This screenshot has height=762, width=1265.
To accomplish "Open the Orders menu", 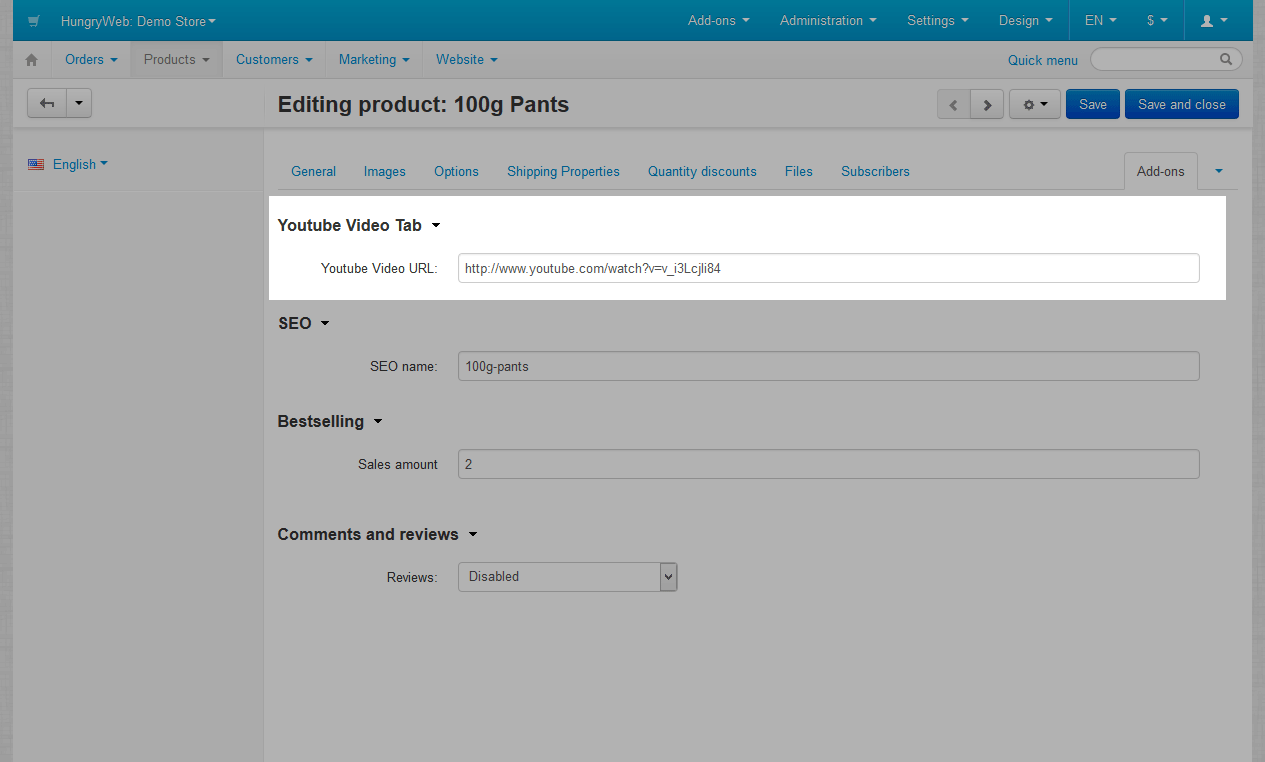I will coord(91,59).
